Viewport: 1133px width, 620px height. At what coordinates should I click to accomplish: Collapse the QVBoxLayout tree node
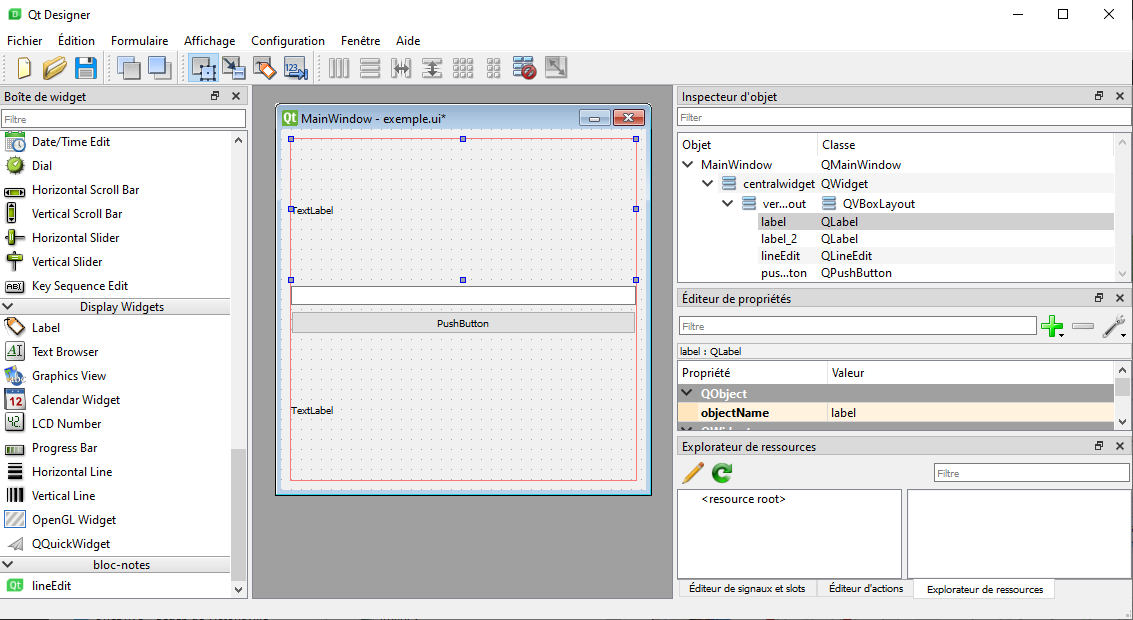[x=727, y=204]
